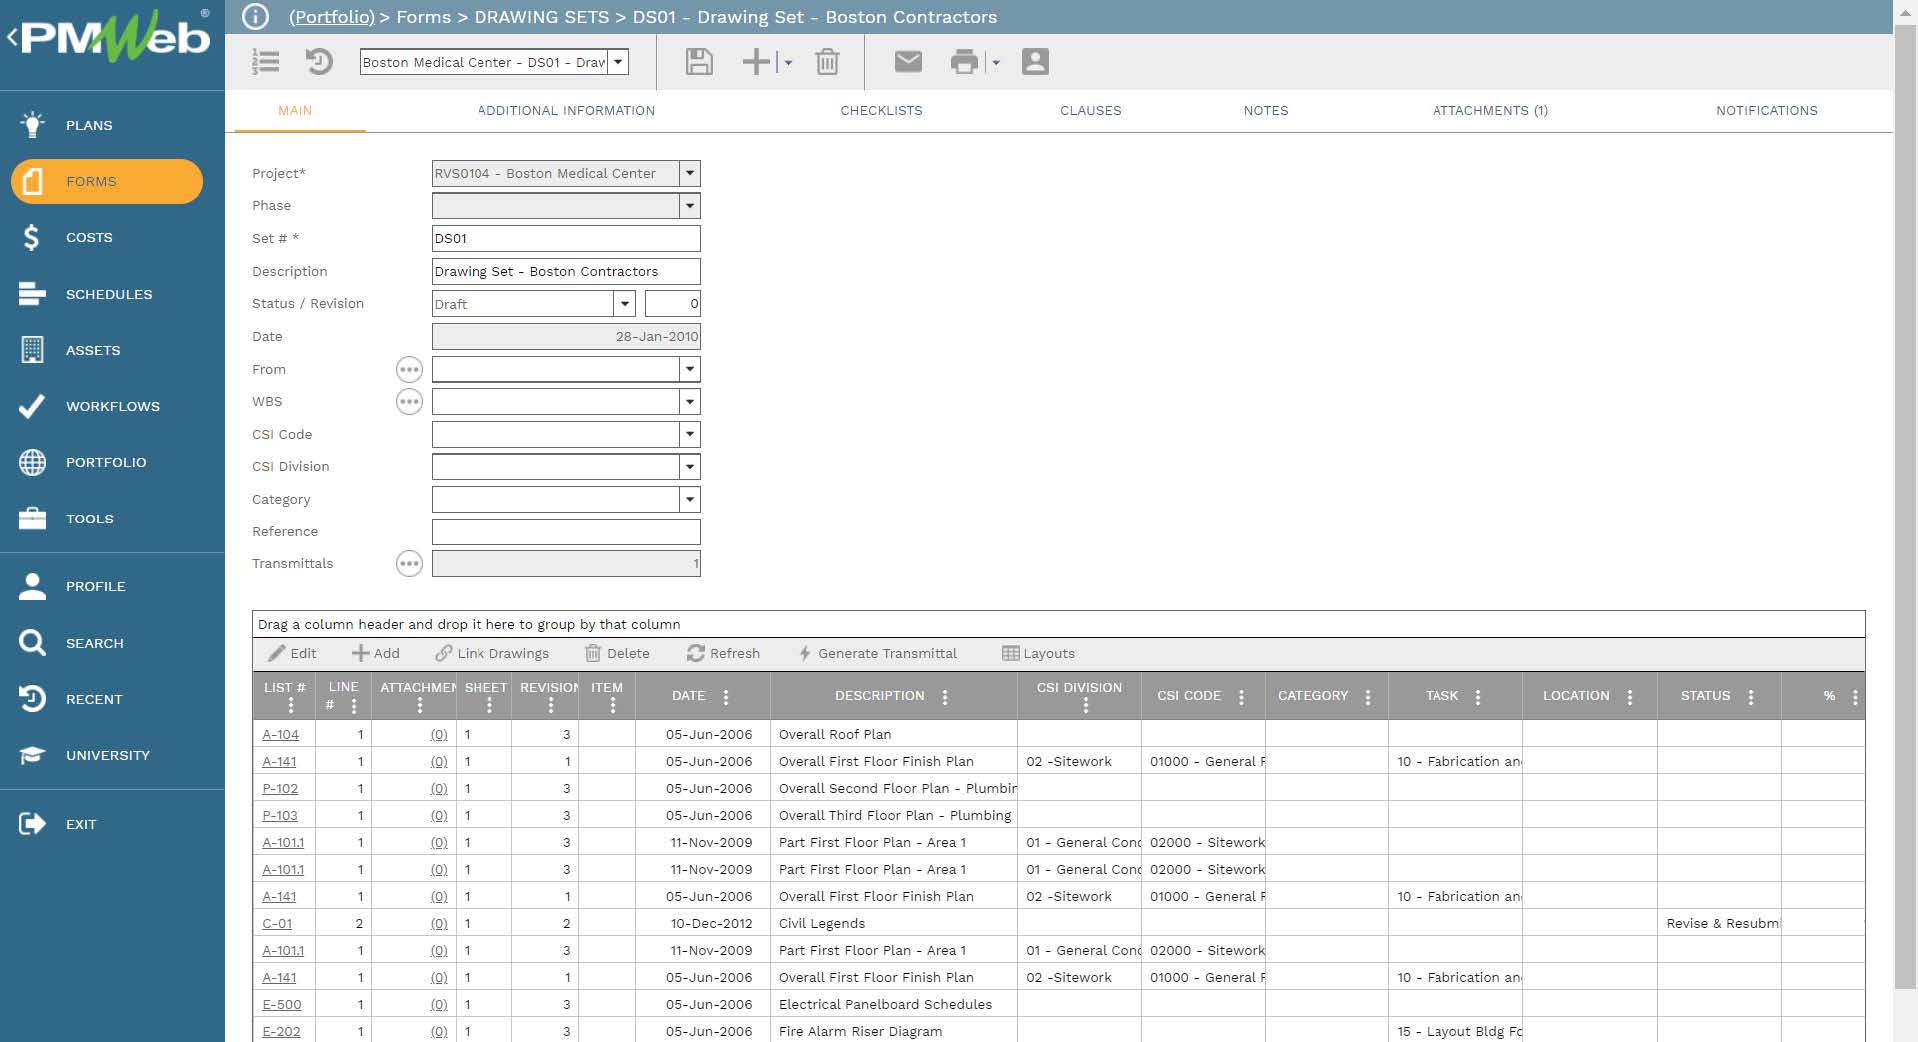Open the add-record dropdown arrow
The image size is (1918, 1042).
point(788,62)
